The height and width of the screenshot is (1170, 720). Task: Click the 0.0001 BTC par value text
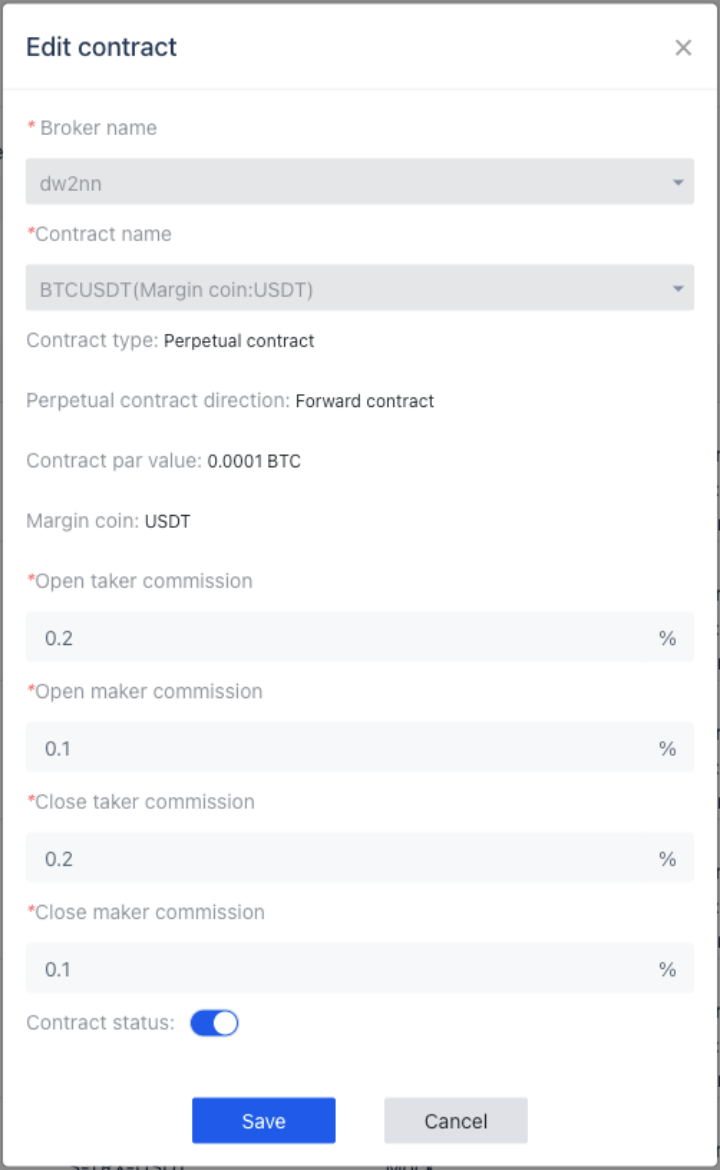click(254, 461)
